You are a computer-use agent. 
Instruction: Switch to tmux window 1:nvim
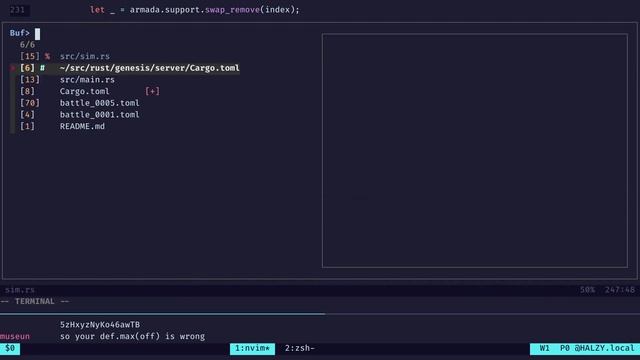(252, 348)
